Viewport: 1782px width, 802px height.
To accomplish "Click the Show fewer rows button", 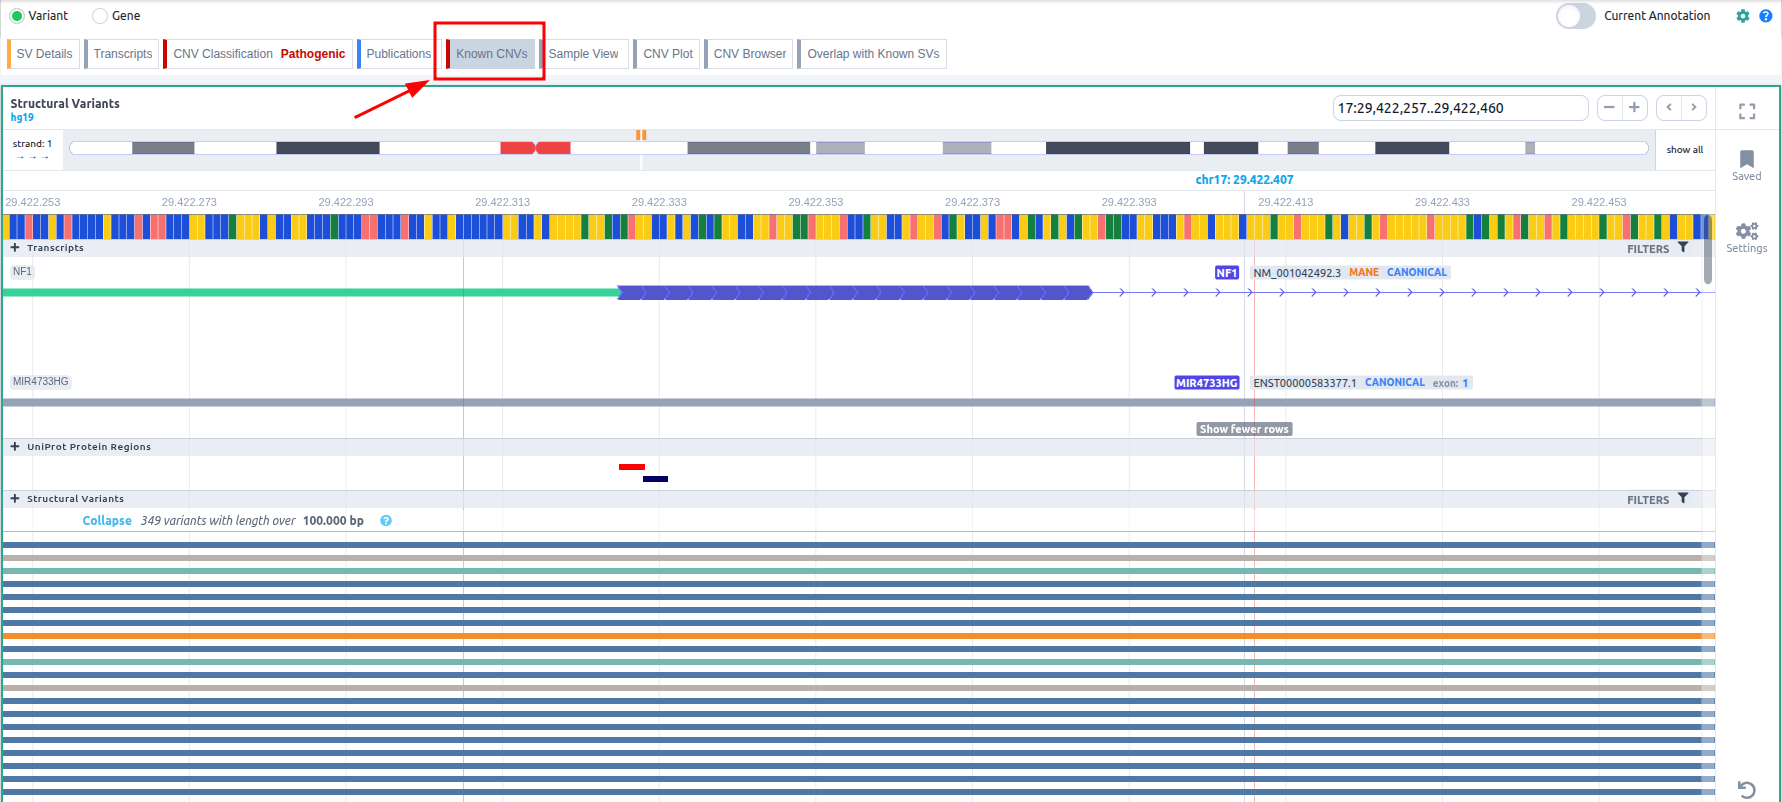I will coord(1244,429).
